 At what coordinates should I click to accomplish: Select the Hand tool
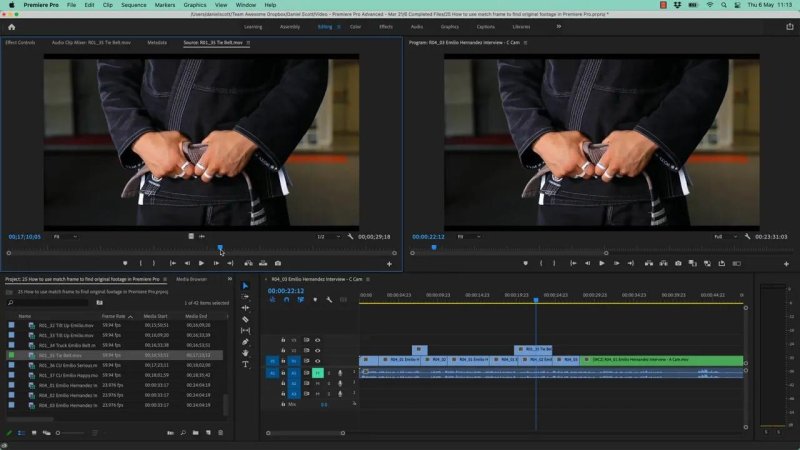click(245, 353)
